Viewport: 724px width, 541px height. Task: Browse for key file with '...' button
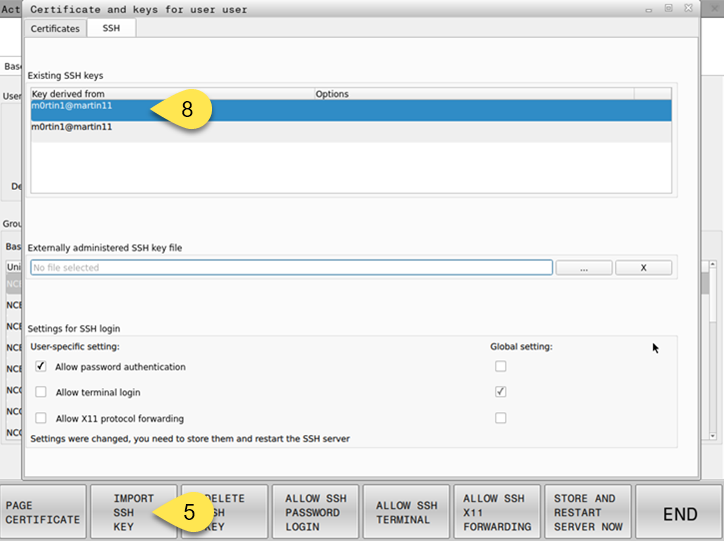point(584,268)
